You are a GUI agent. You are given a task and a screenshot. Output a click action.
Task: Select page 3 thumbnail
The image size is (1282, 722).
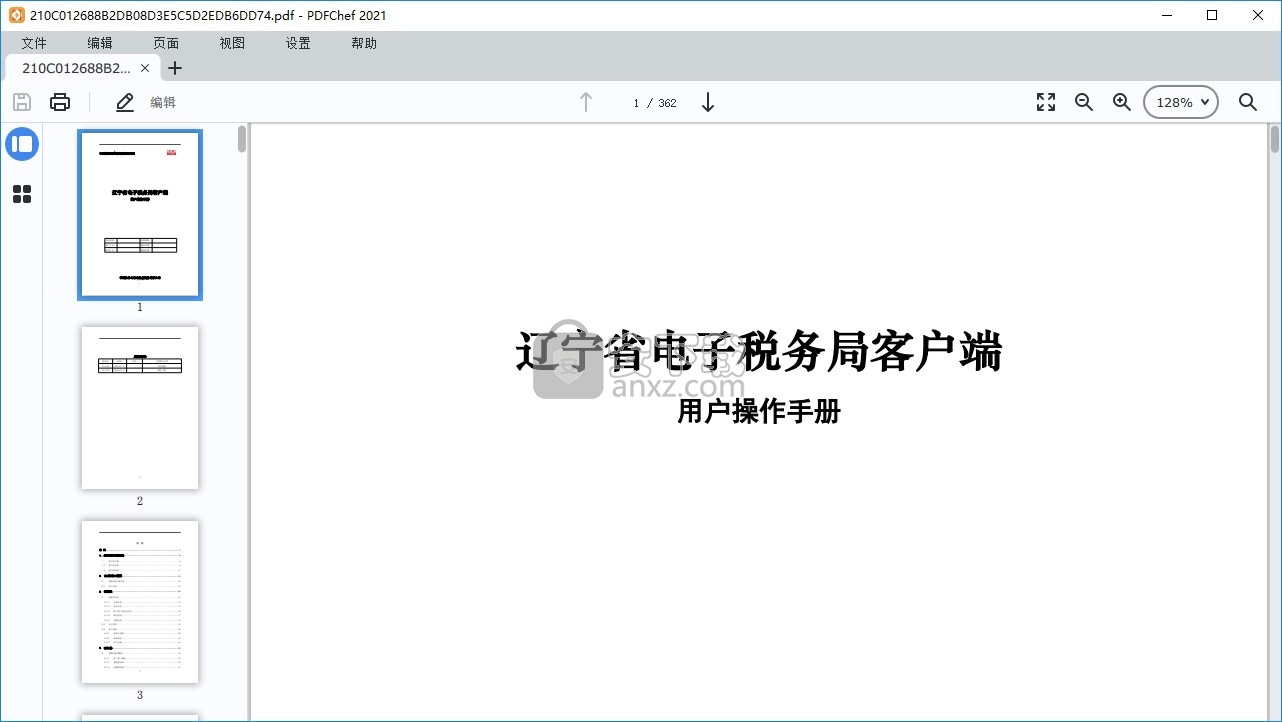tap(140, 602)
